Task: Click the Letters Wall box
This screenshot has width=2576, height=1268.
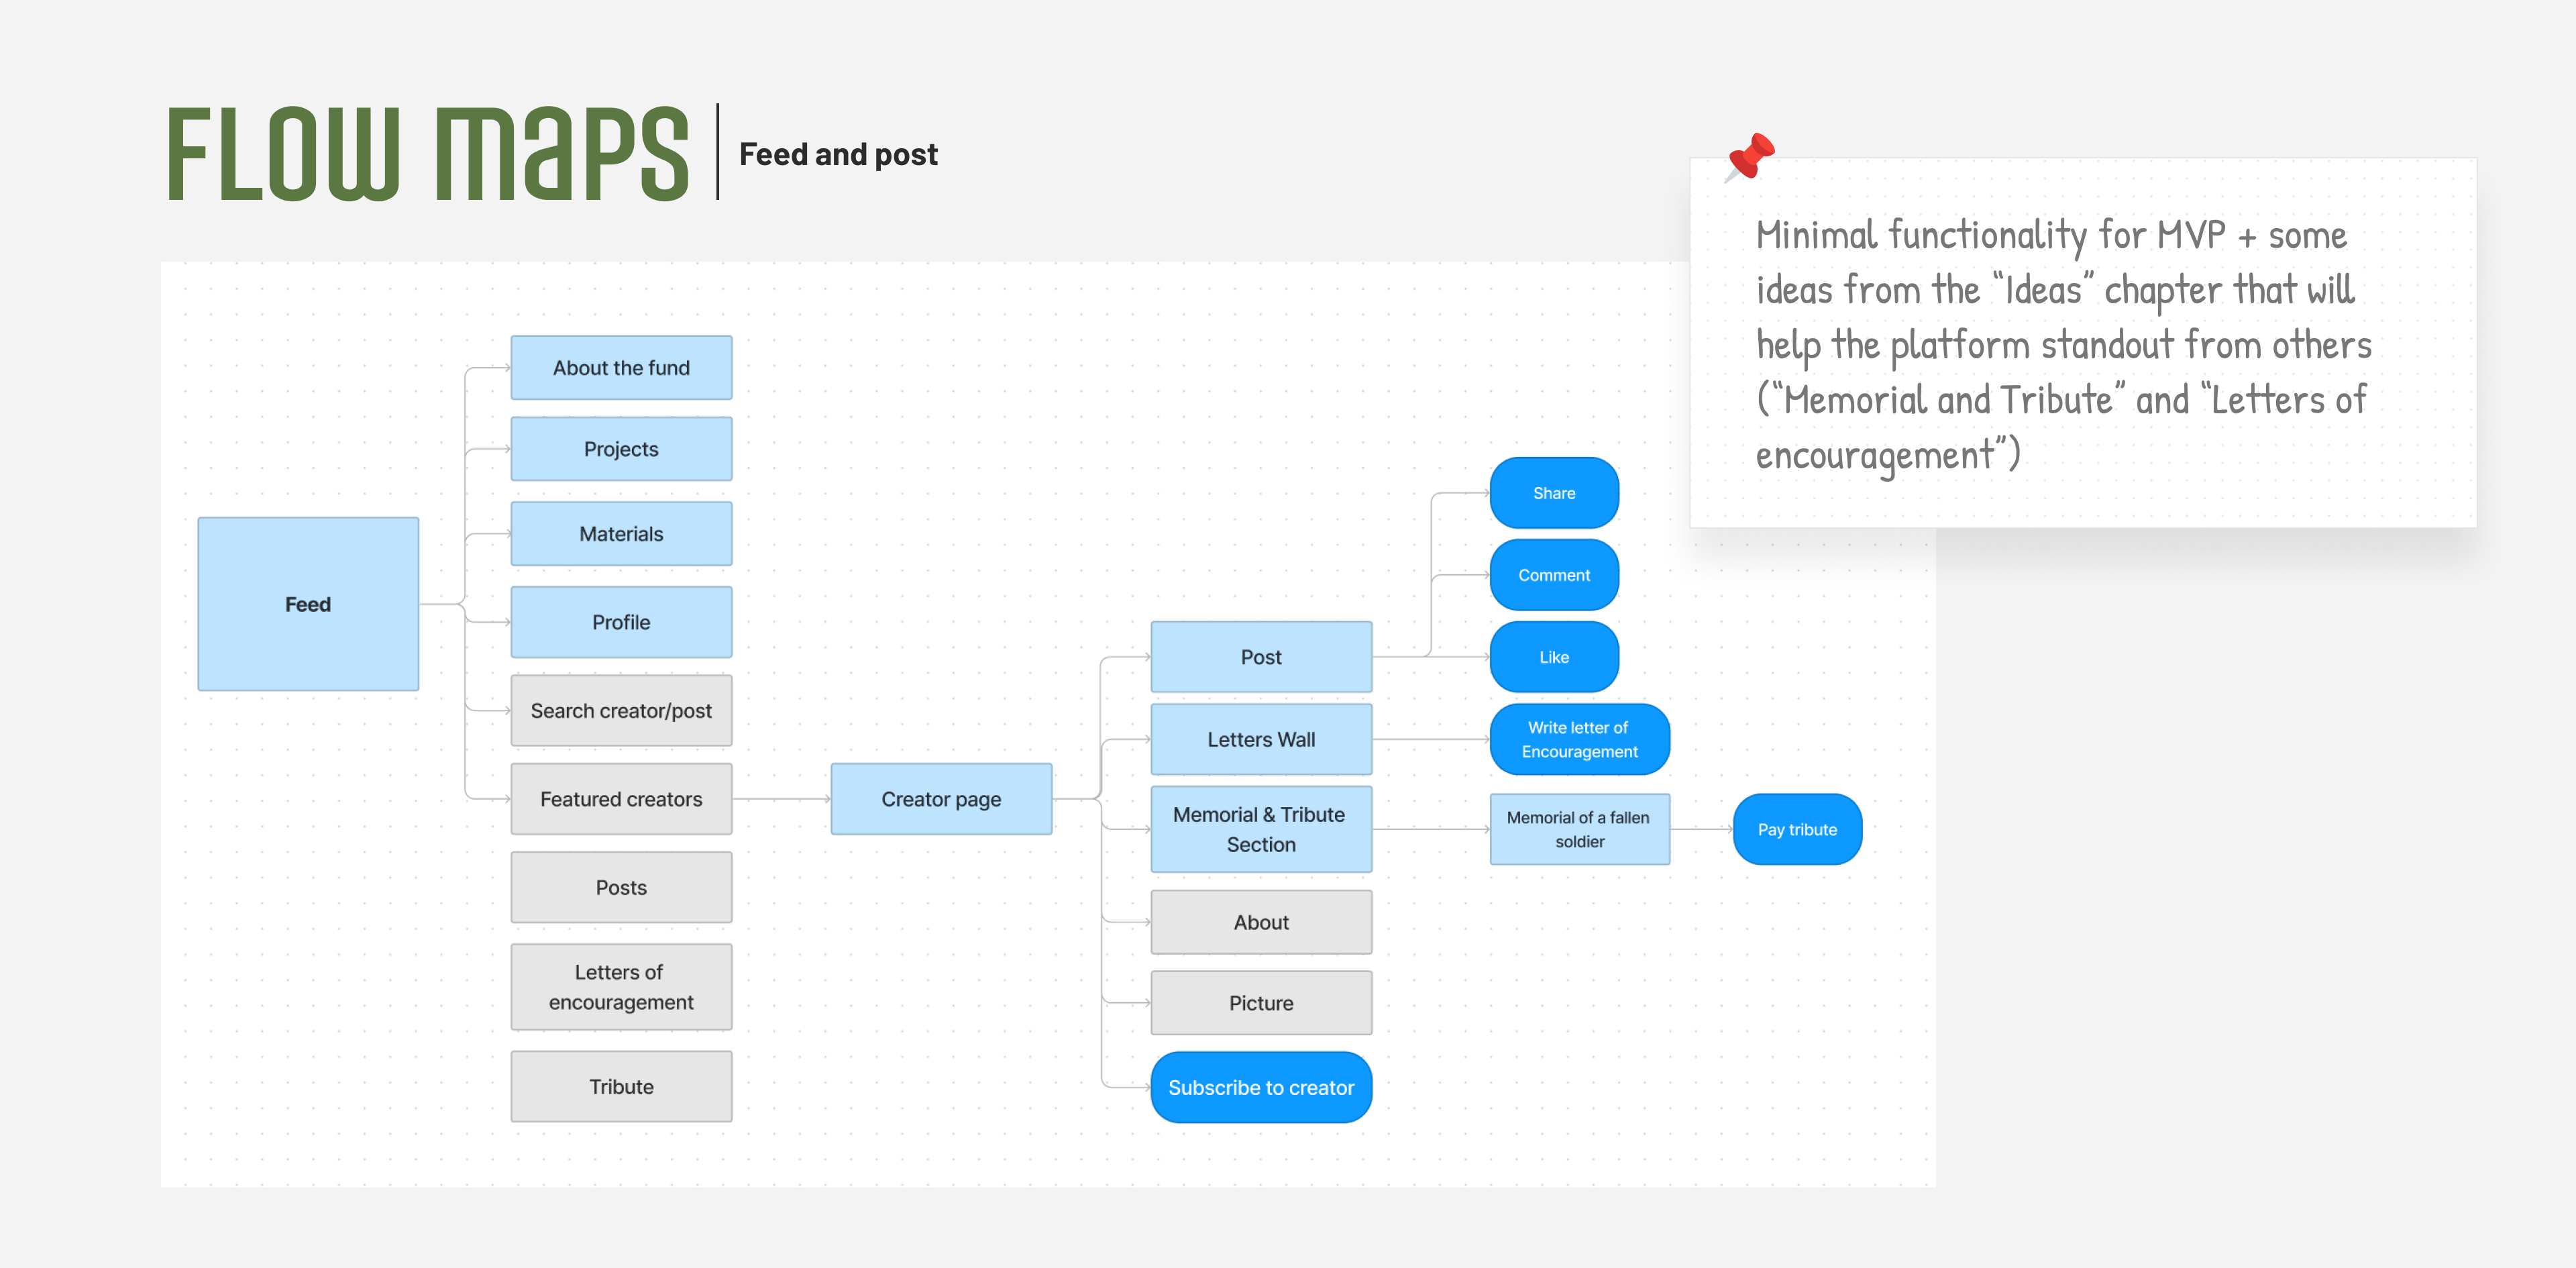Action: point(1261,740)
